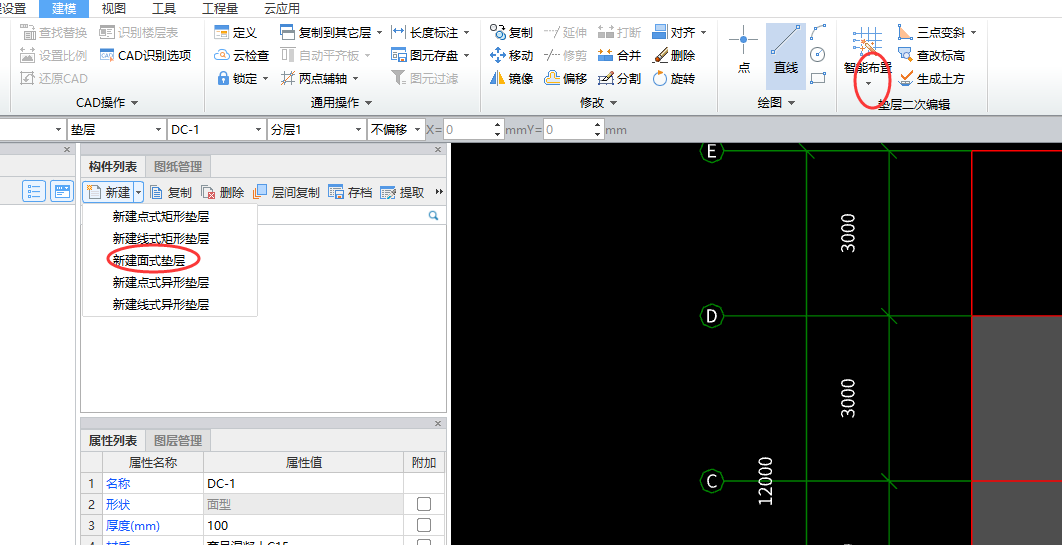Close the 构件列表 panel
1062x545 pixels.
[x=438, y=150]
